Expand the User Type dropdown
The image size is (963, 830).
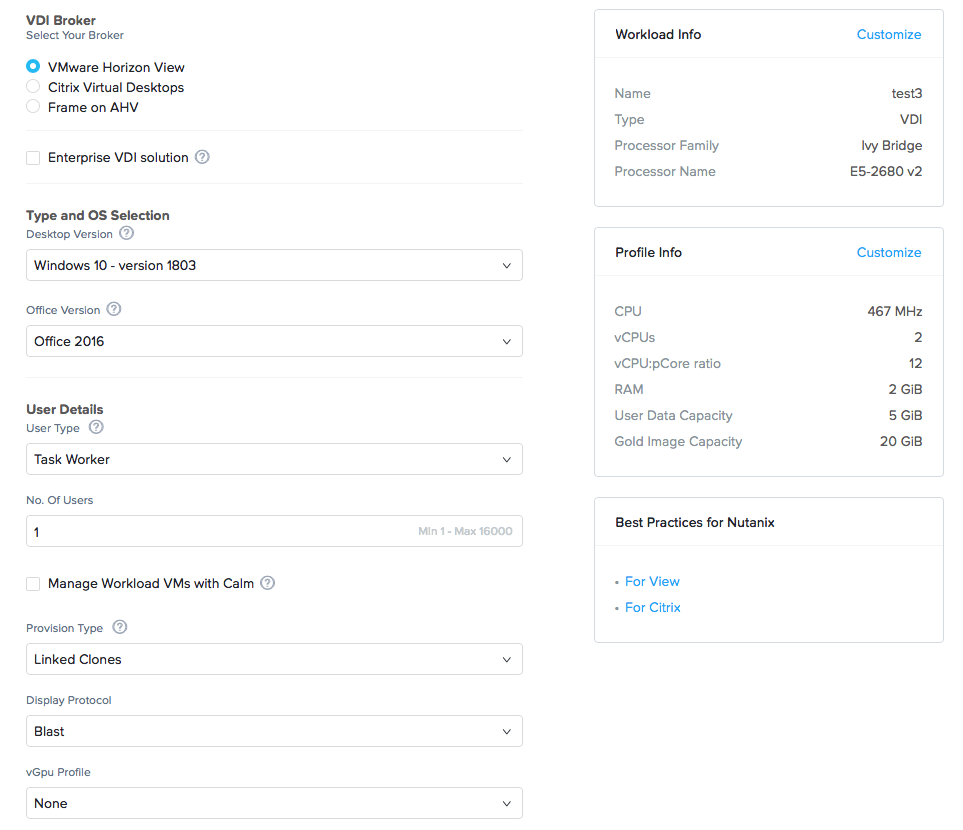pyautogui.click(x=274, y=459)
